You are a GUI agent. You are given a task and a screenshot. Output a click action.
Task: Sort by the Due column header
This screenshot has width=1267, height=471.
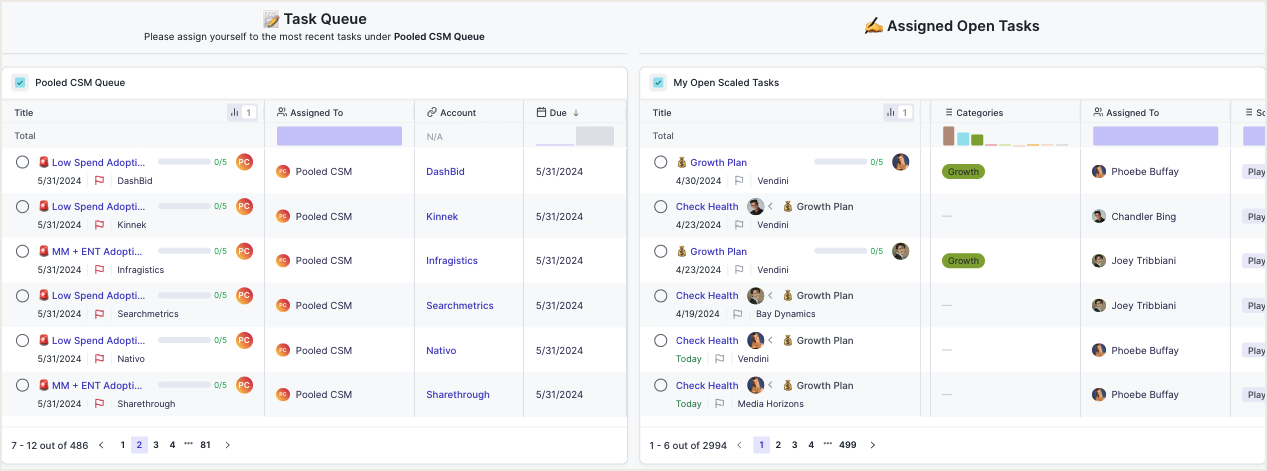click(x=558, y=113)
